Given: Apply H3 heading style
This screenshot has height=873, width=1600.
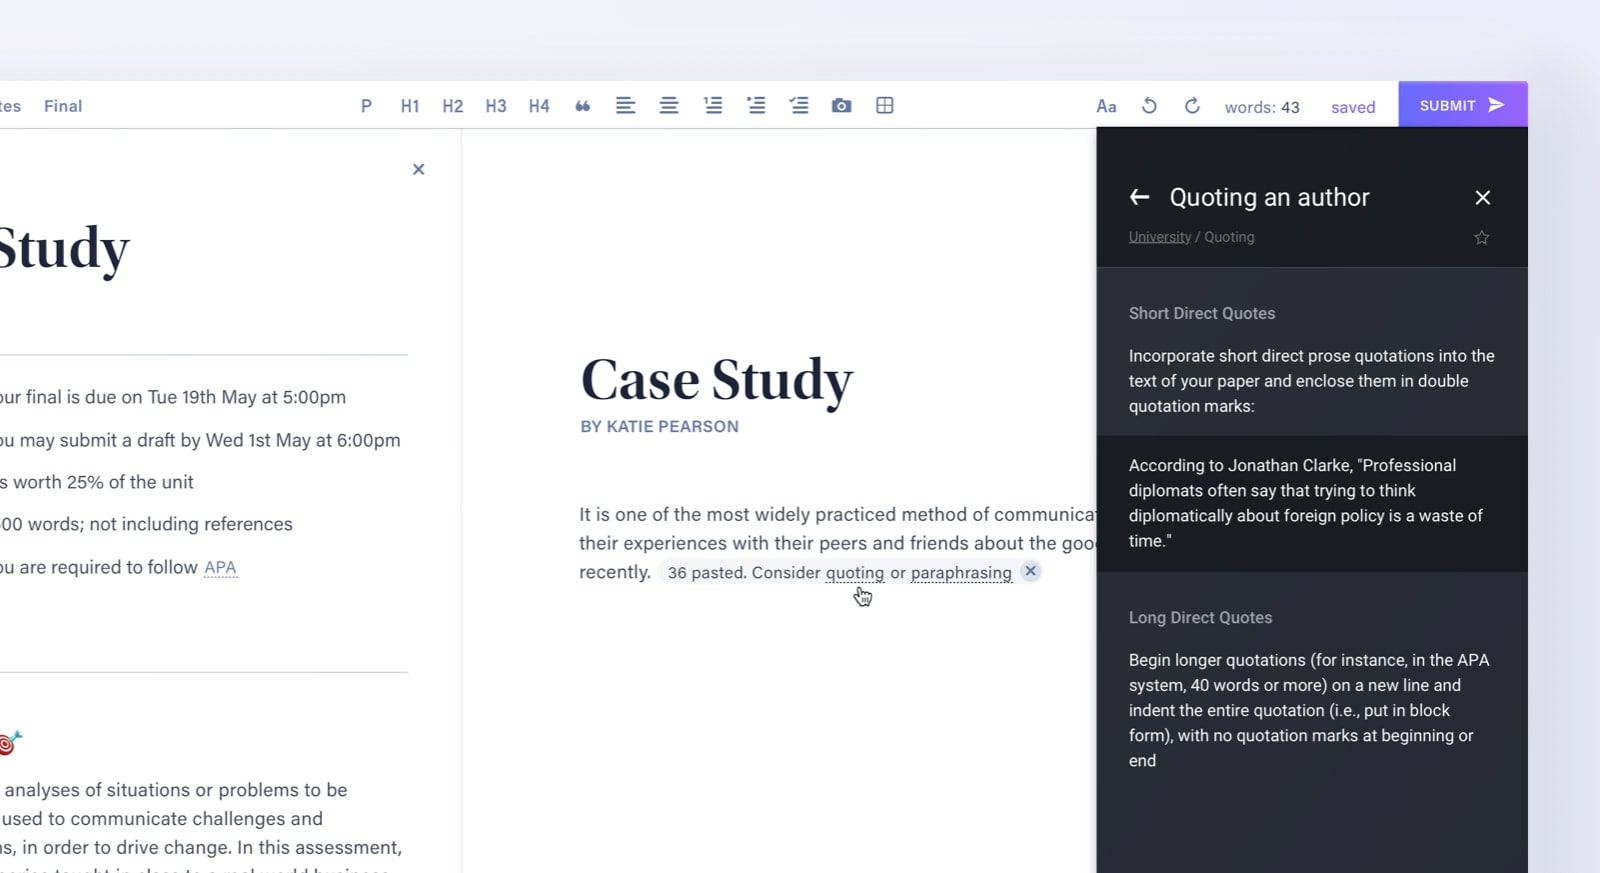Looking at the screenshot, I should (496, 106).
